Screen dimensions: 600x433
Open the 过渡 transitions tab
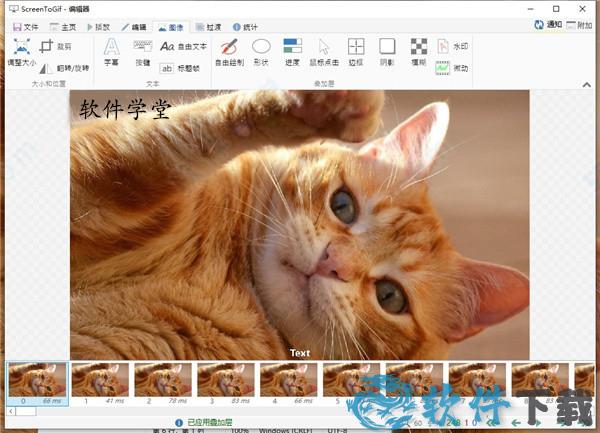(x=209, y=26)
